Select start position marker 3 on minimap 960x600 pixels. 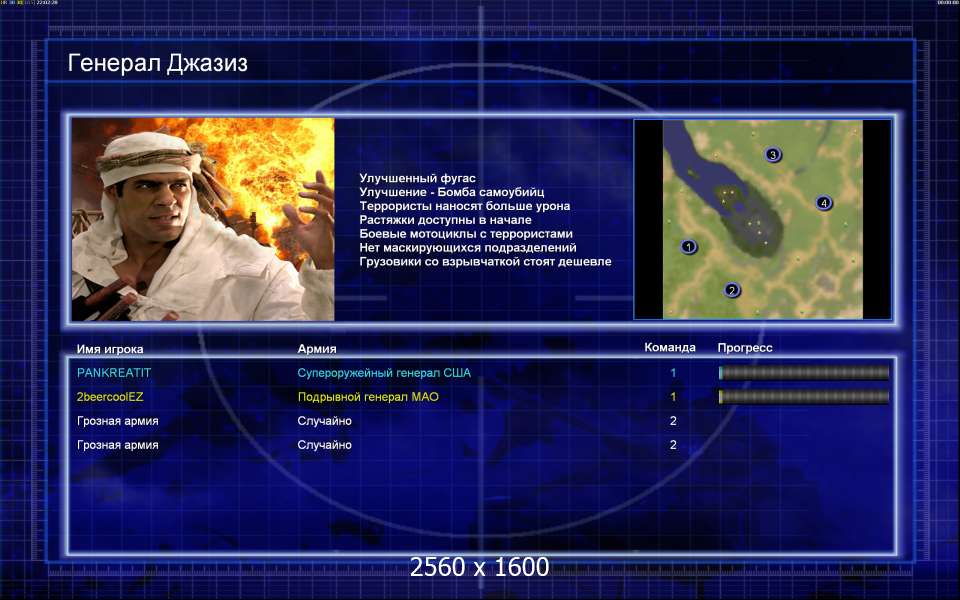pyautogui.click(x=773, y=155)
